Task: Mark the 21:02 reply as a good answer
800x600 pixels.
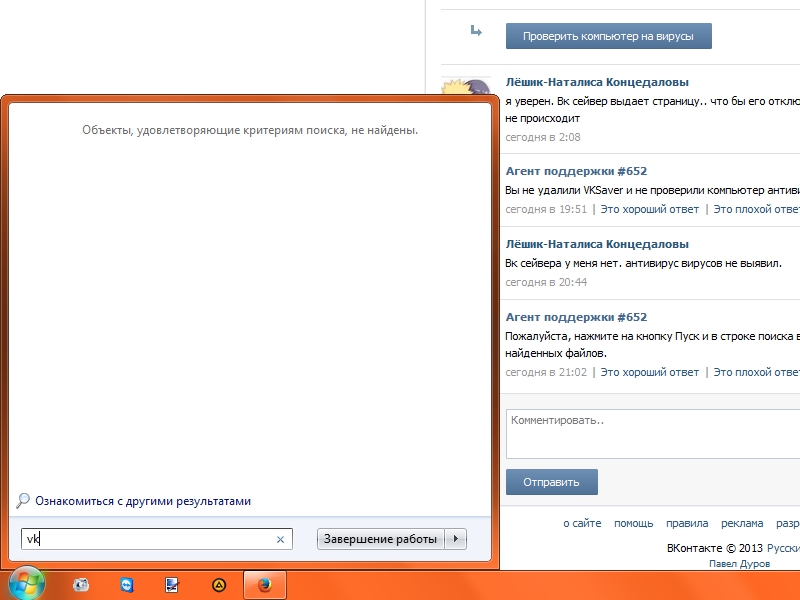Action: pos(649,372)
